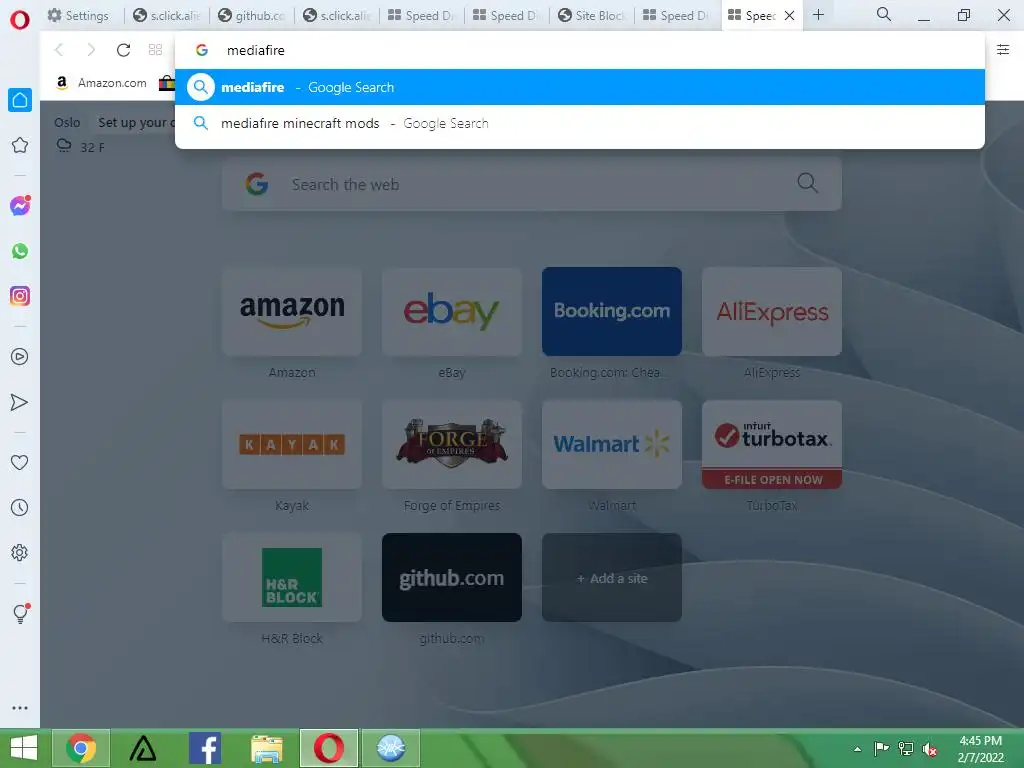Open Amazon.com bookmark in bookmarks bar
Image resolution: width=1024 pixels, height=768 pixels.
pyautogui.click(x=102, y=83)
